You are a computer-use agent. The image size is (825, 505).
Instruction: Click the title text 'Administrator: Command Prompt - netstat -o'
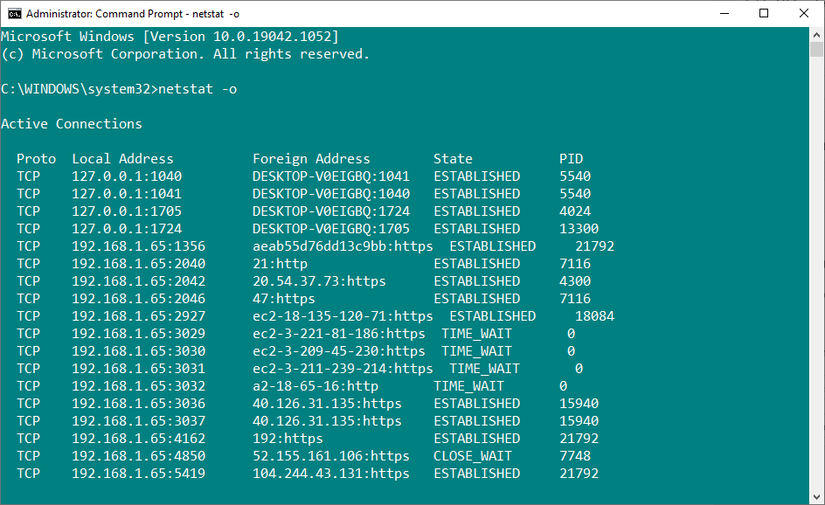click(x=133, y=14)
